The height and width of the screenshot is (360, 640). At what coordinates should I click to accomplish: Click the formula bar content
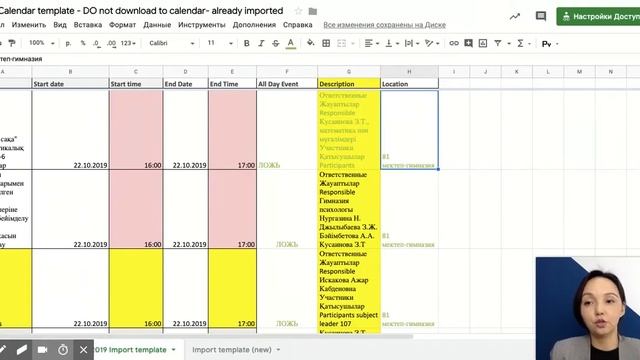point(21,59)
